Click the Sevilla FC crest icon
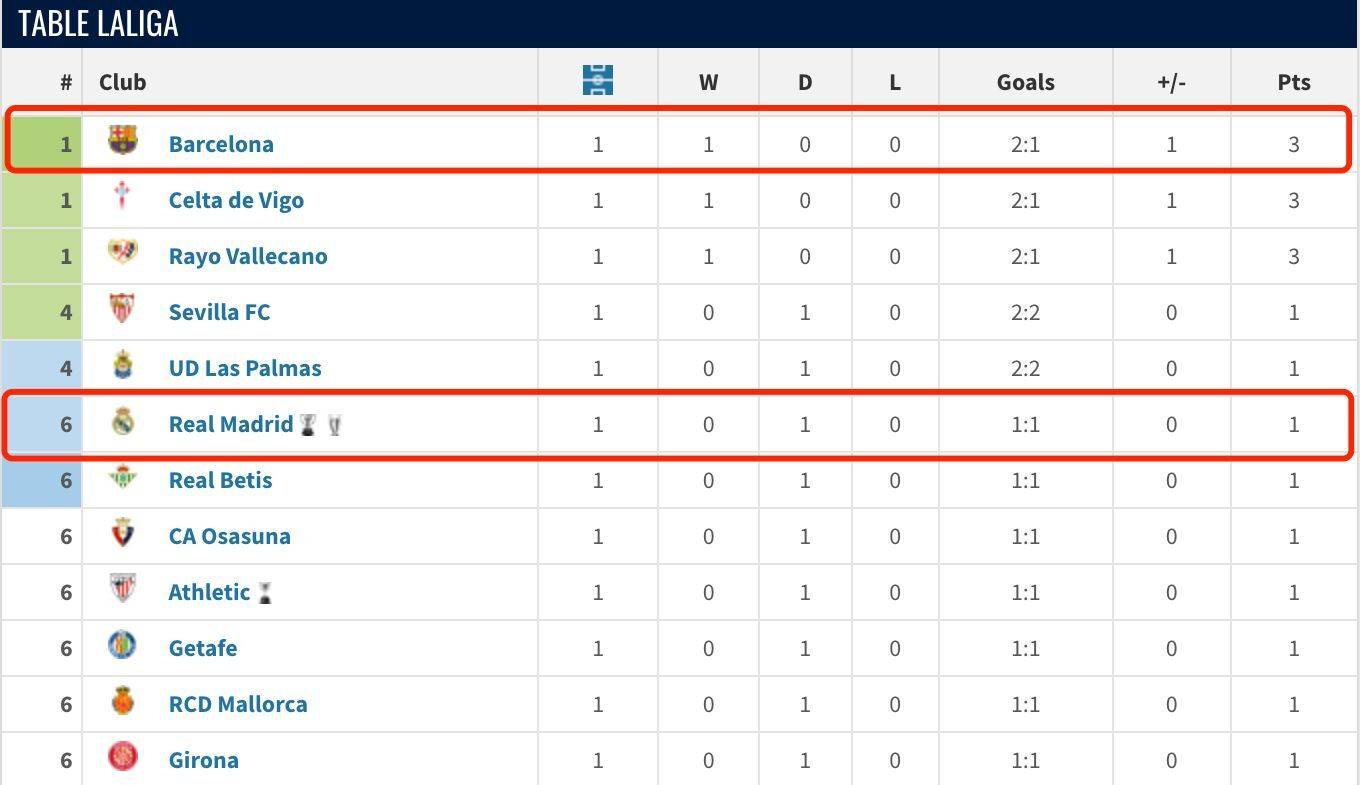 click(x=122, y=308)
